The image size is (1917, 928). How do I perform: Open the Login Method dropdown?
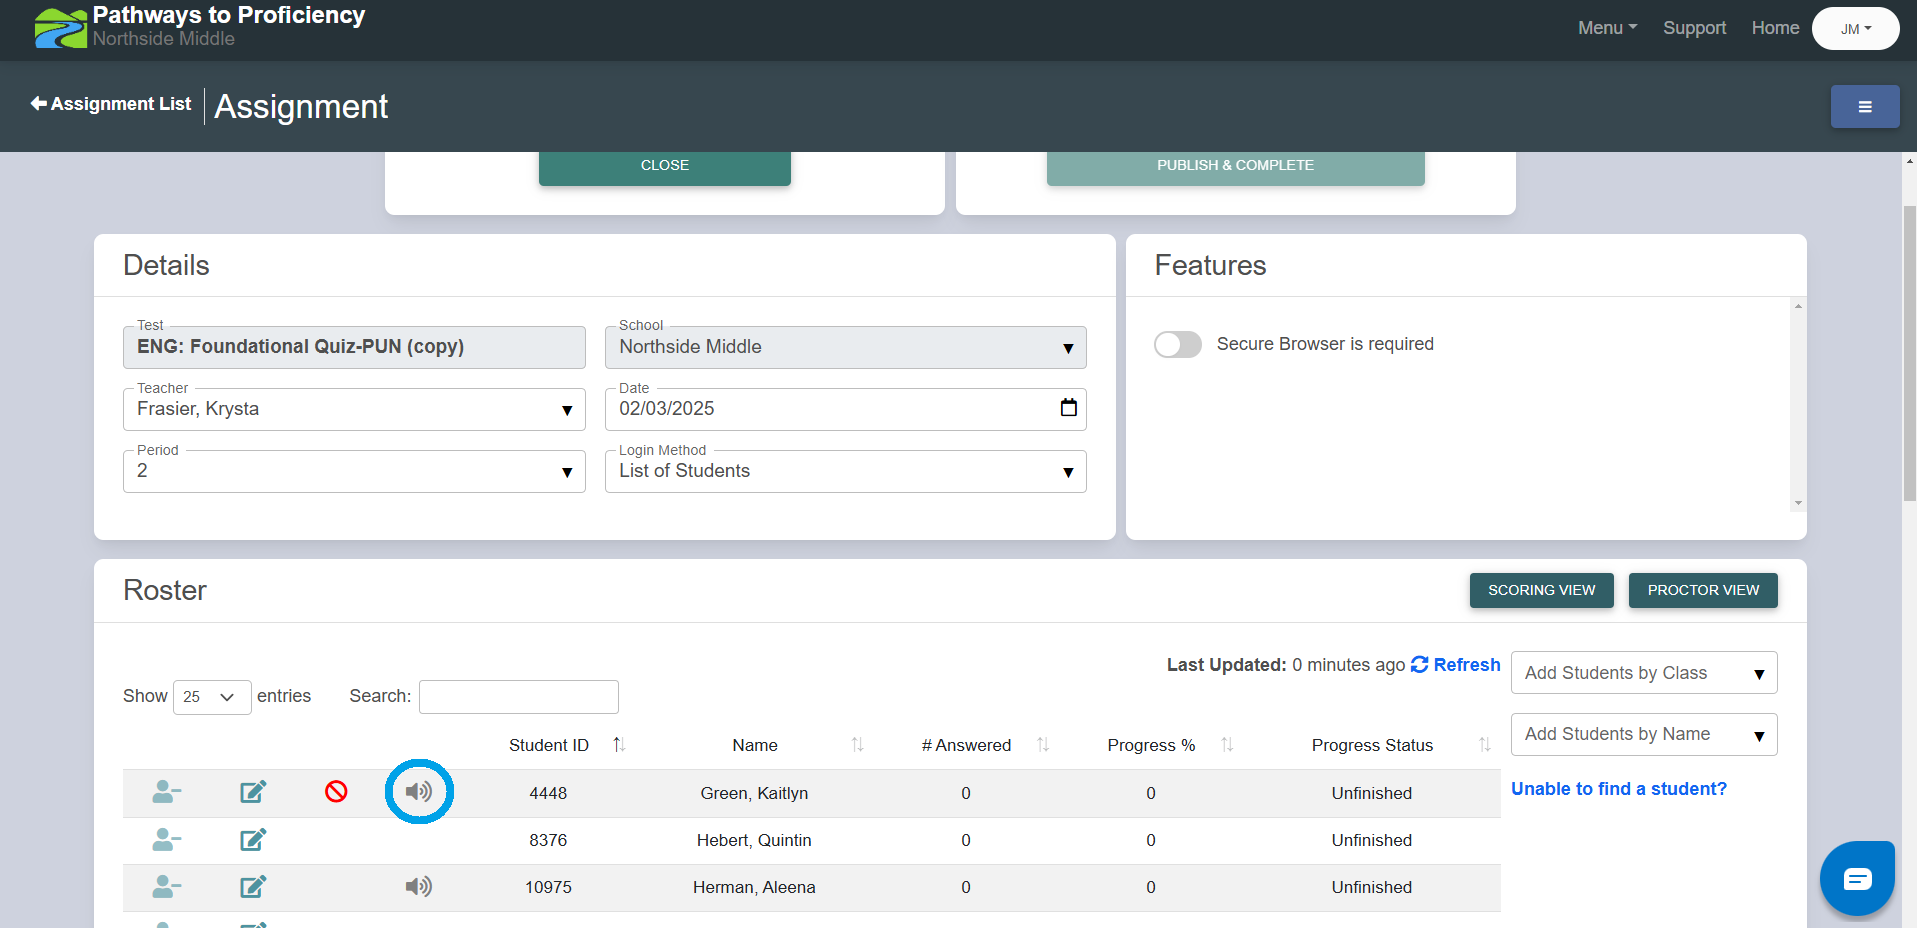(846, 471)
